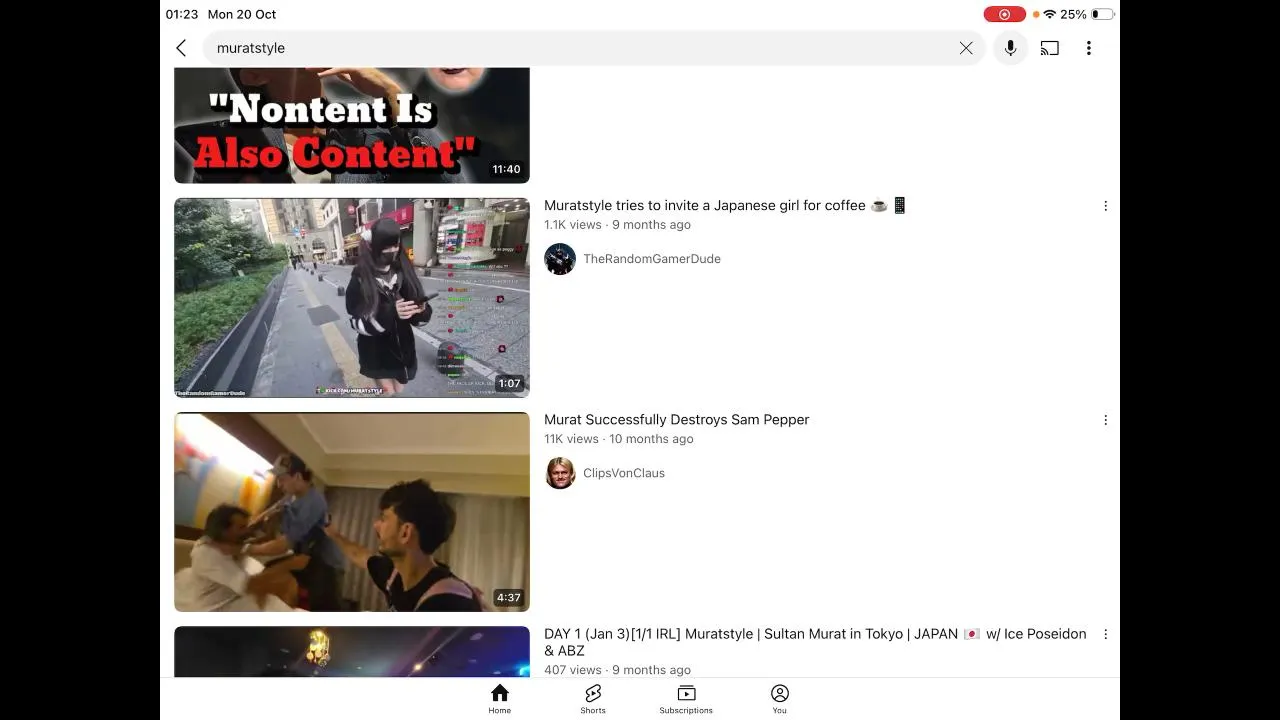Play the hotel room fight thumbnail
The image size is (1280, 720).
(352, 512)
